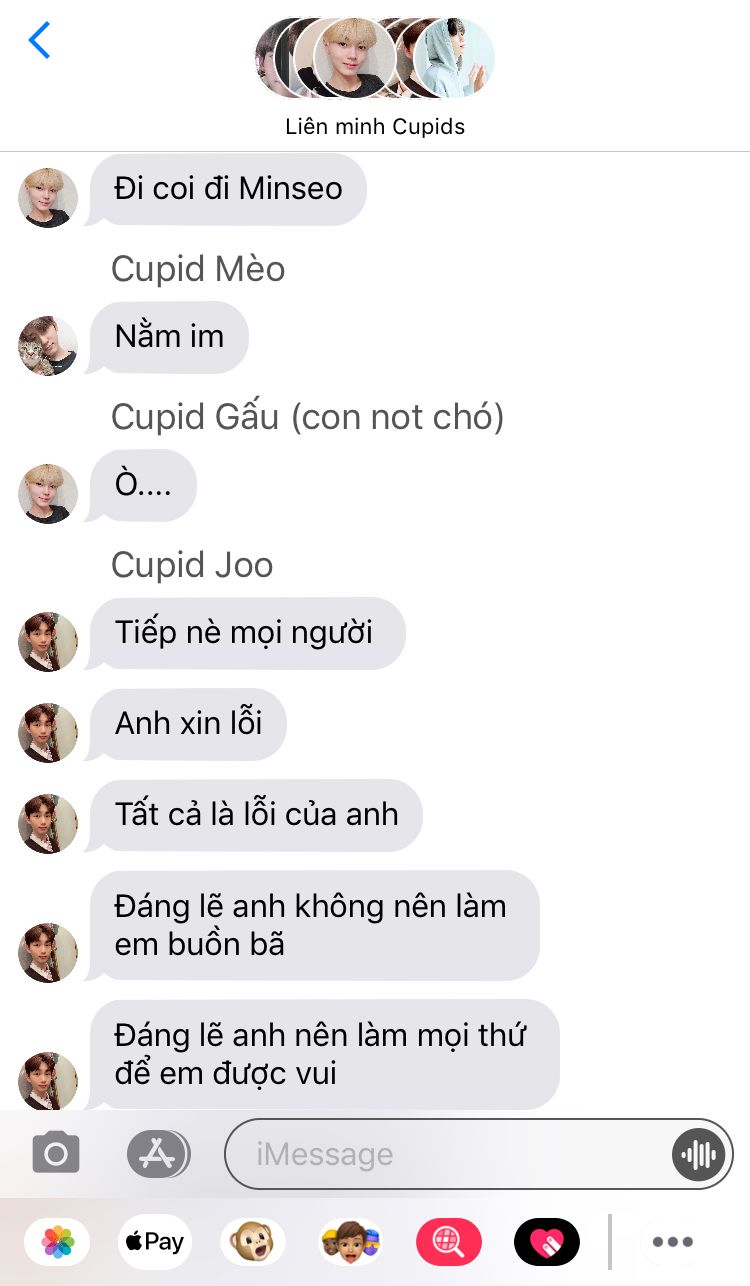
Task: Tap Cupid Mèo's cat avatar
Action: [48, 346]
